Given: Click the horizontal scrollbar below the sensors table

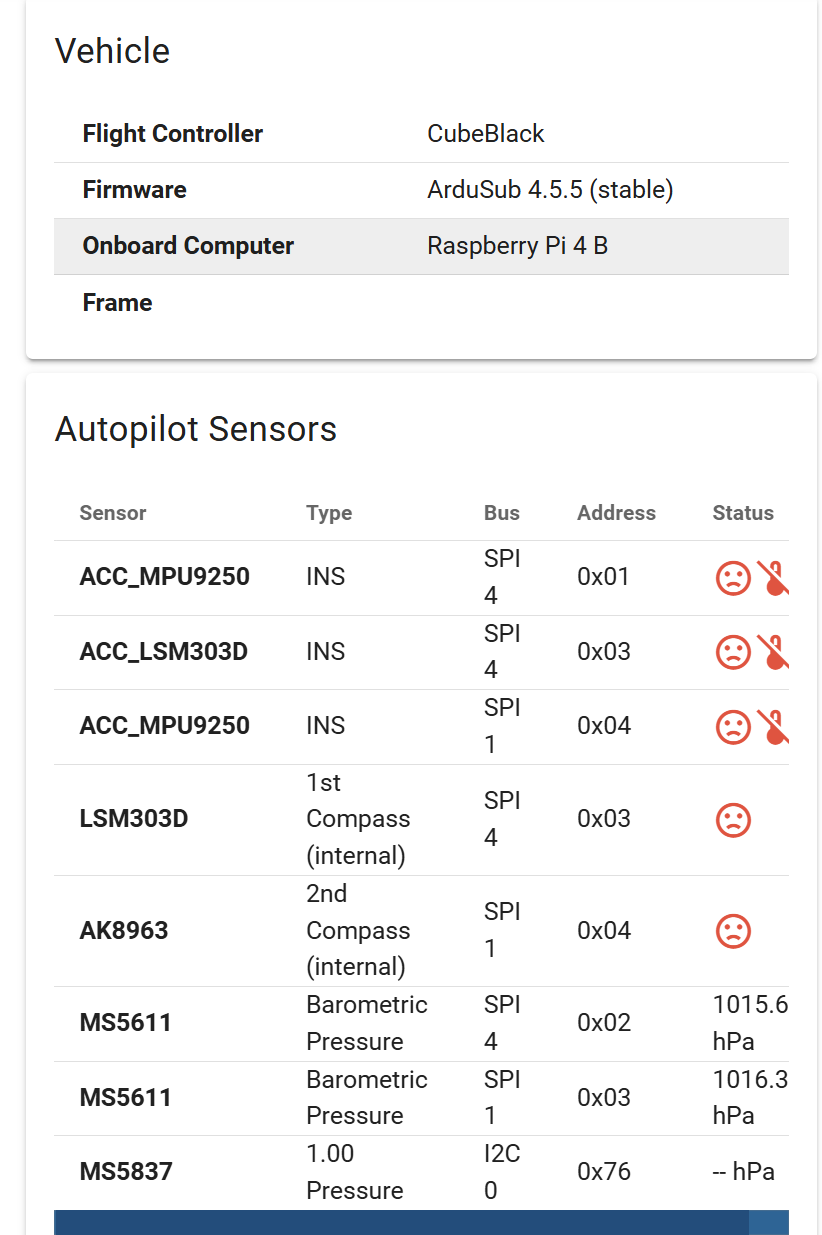Looking at the screenshot, I should coord(400,1222).
